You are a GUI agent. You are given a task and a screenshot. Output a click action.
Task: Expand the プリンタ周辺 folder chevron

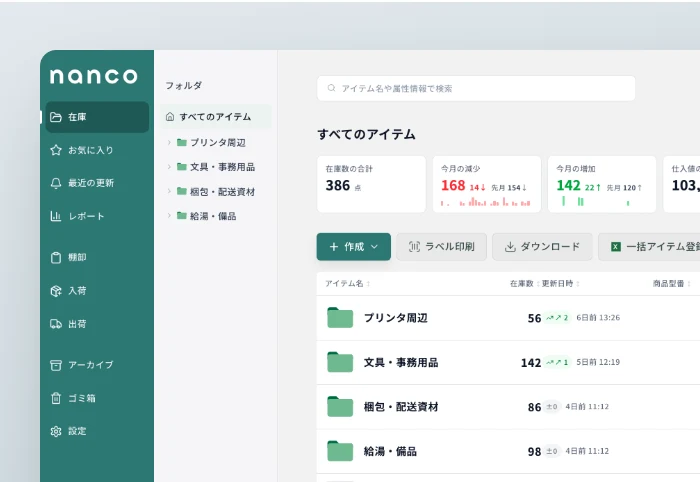[169, 142]
